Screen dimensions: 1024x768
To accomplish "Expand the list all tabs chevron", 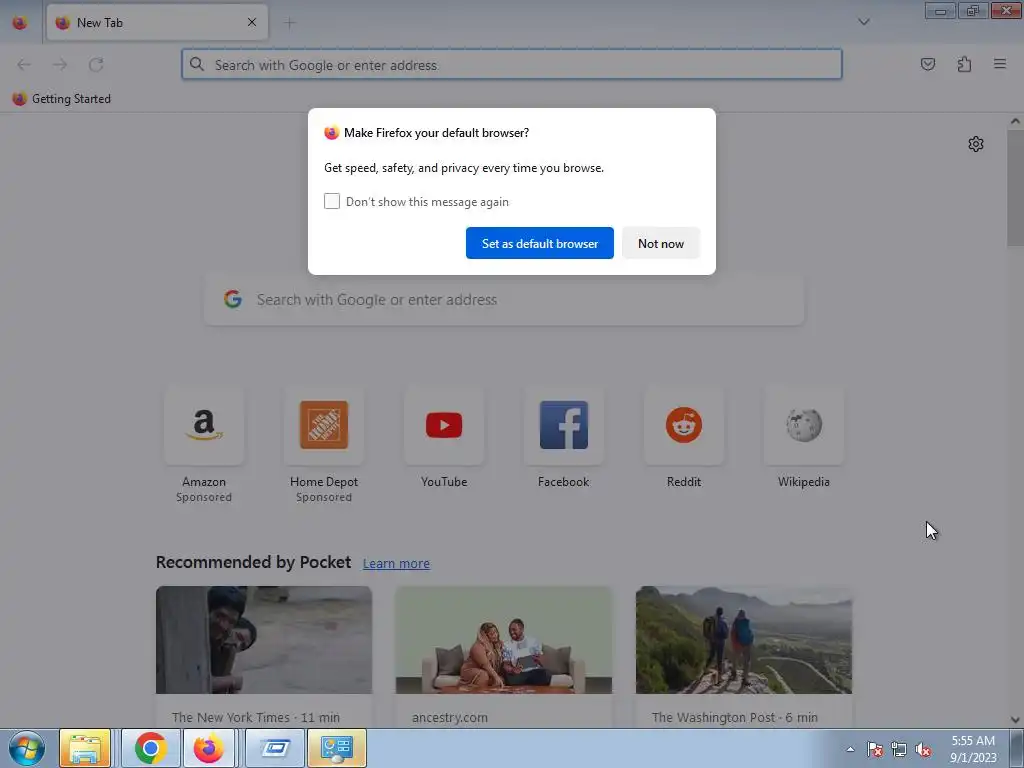I will coord(863,22).
